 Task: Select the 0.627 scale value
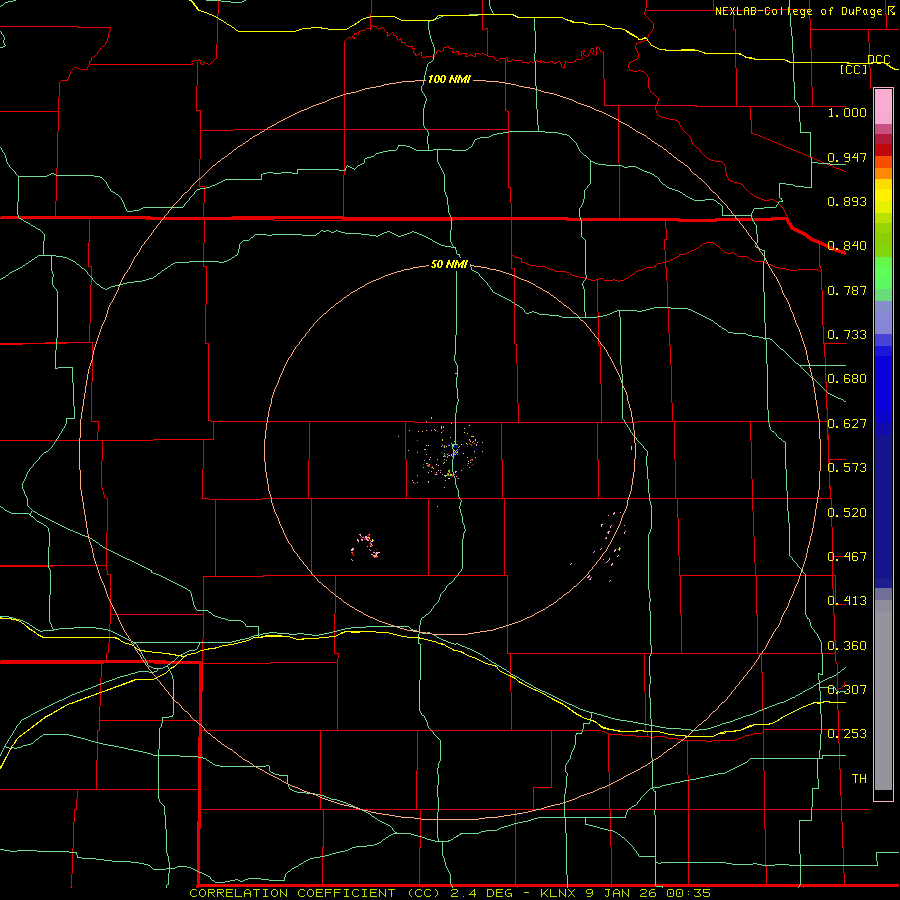tap(847, 424)
